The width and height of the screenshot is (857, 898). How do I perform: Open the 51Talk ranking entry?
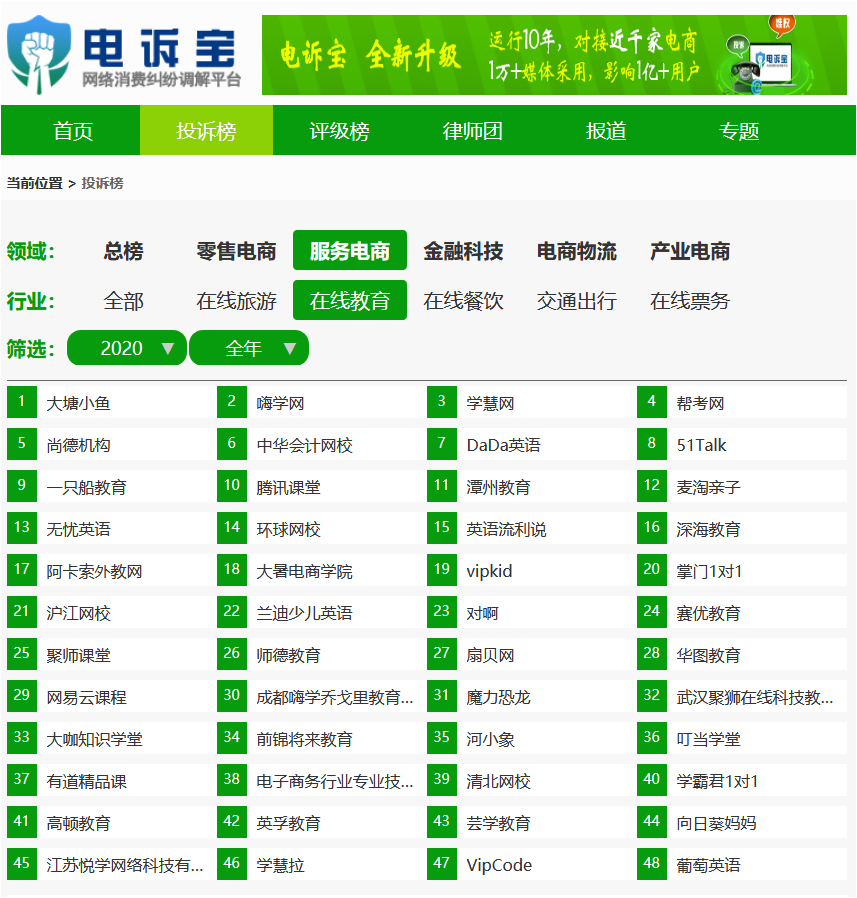(x=742, y=444)
